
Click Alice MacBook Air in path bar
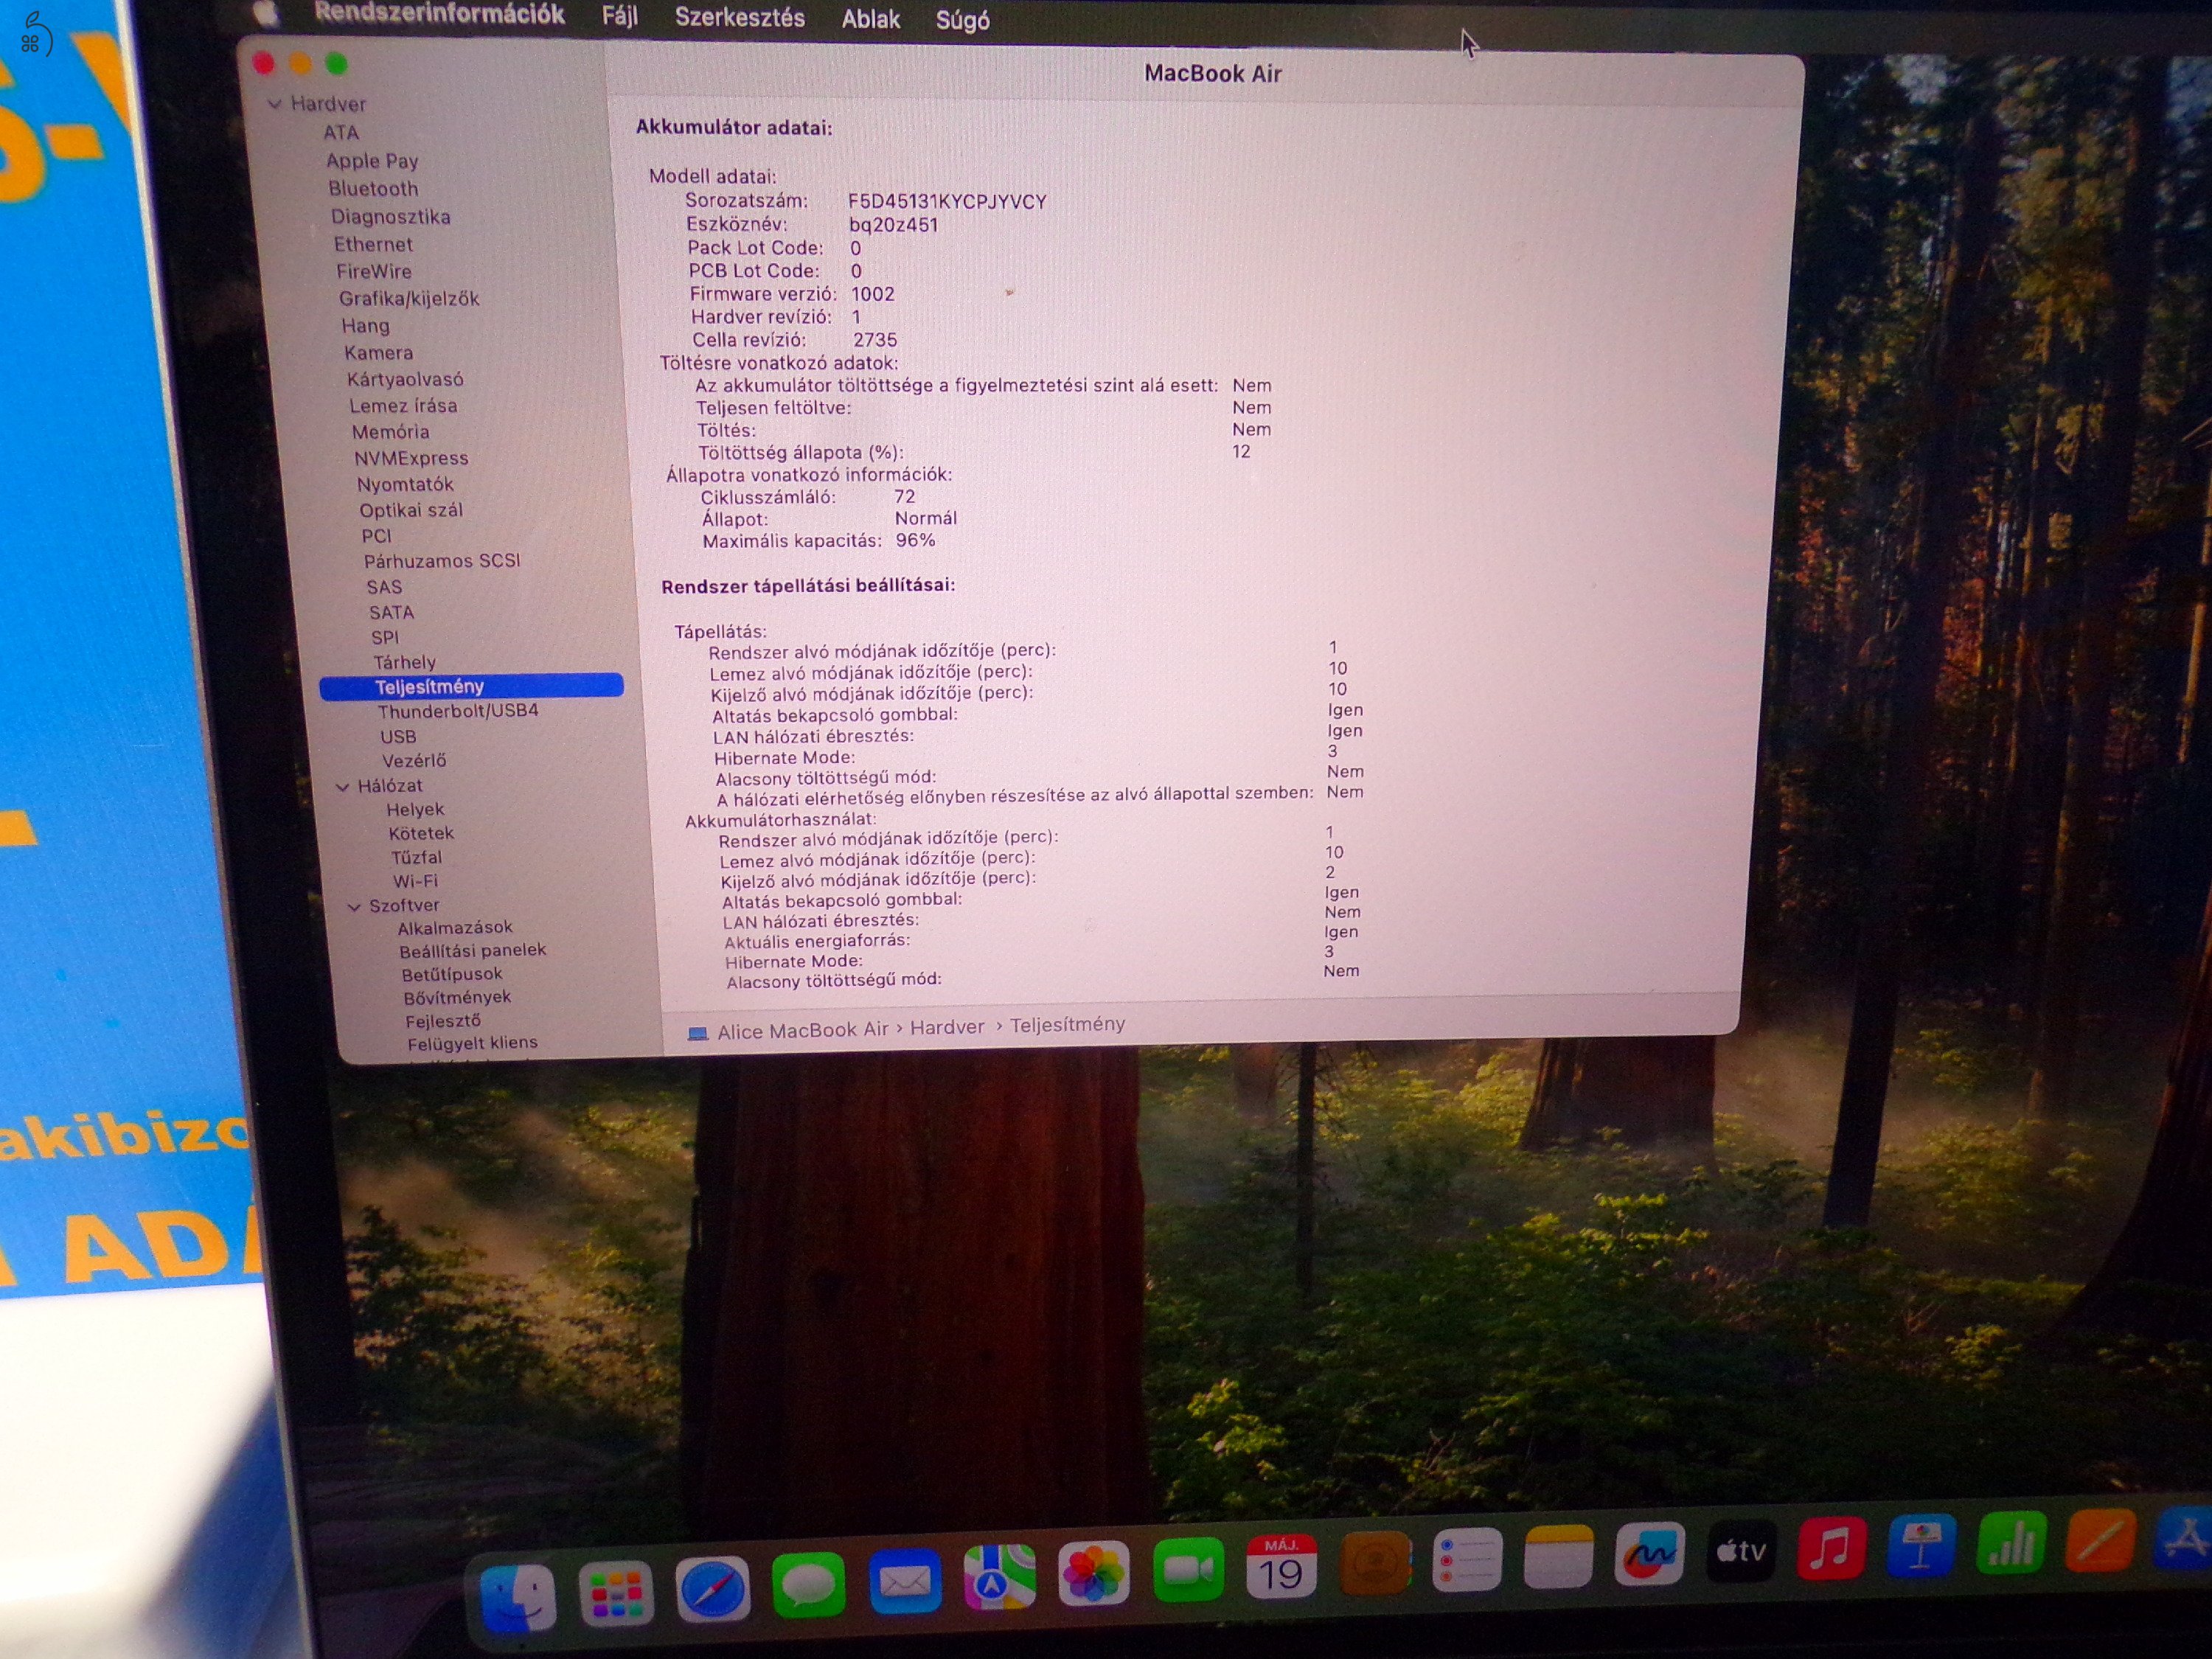click(x=803, y=1030)
